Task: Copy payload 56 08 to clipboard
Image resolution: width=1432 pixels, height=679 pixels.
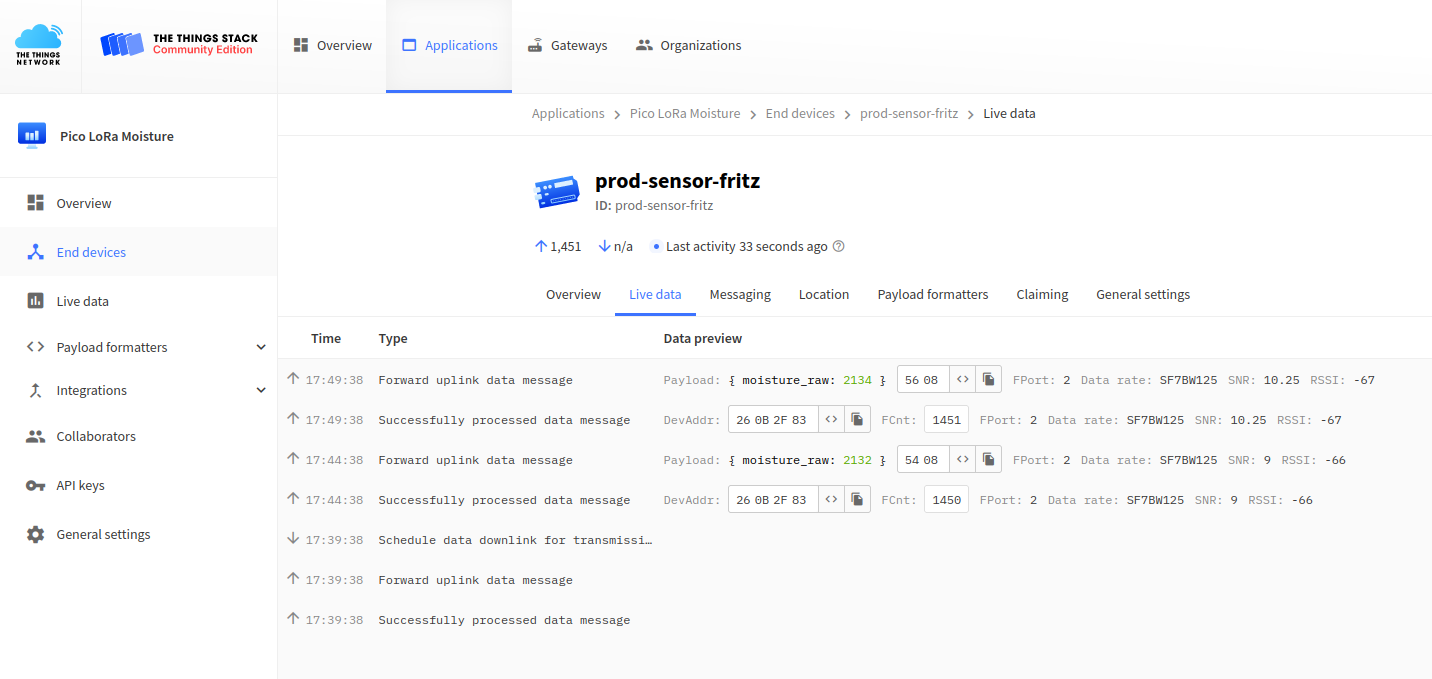Action: (x=988, y=379)
